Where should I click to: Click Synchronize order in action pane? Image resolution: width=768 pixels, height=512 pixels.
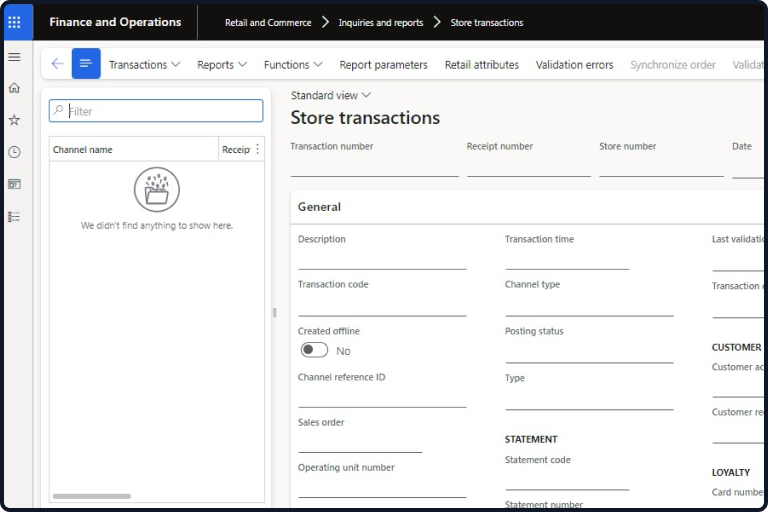[x=673, y=65]
